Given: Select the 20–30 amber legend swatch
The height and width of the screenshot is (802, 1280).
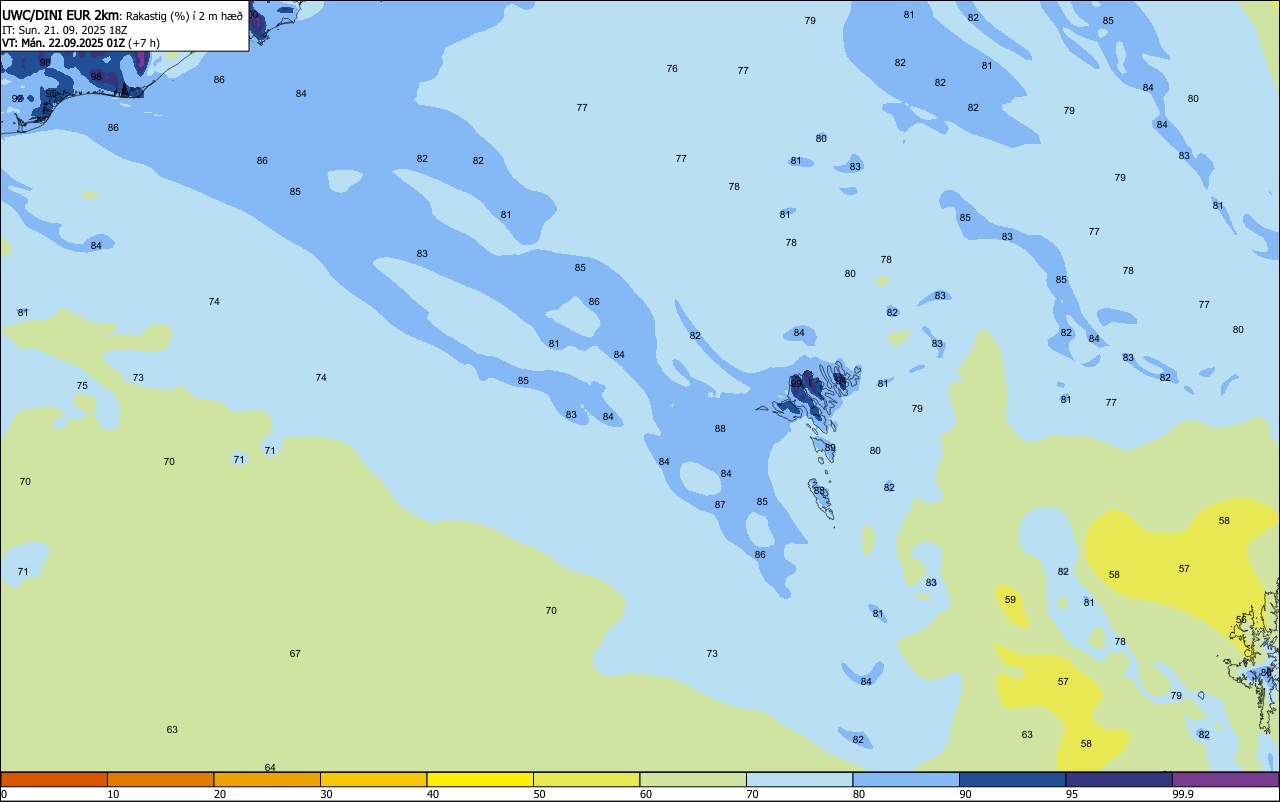Looking at the screenshot, I should [x=267, y=779].
